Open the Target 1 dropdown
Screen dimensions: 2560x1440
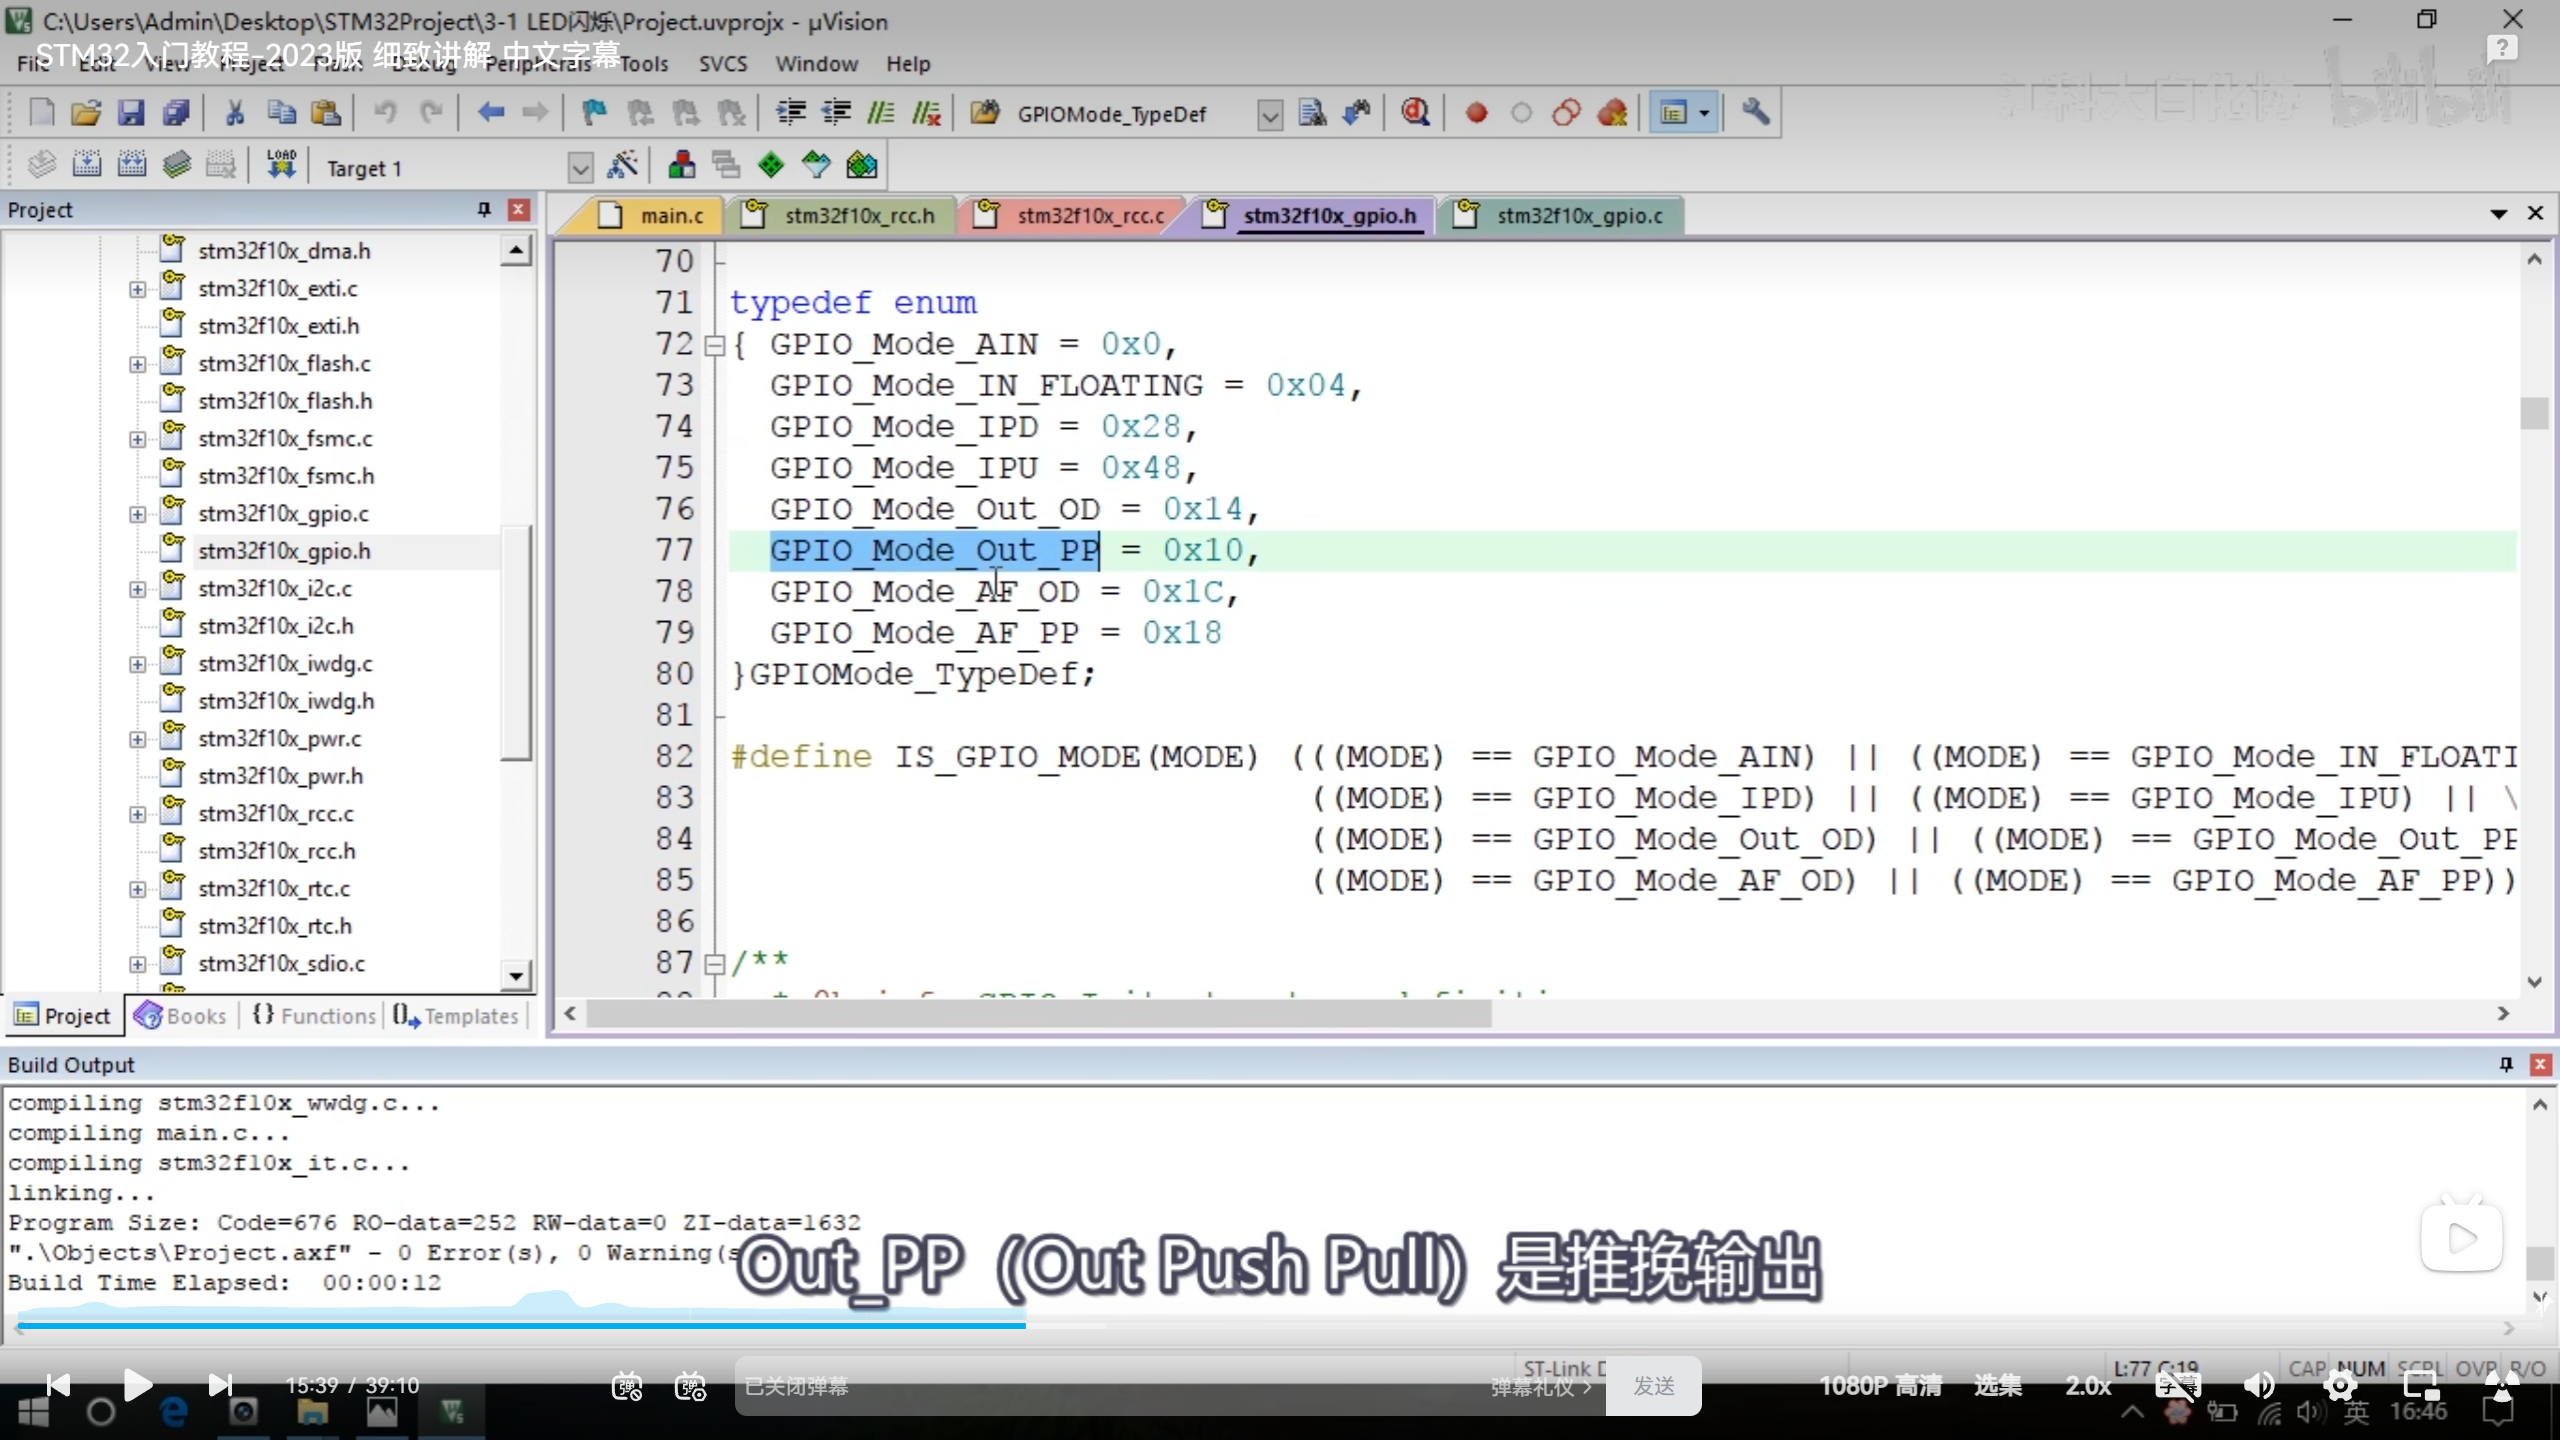580,168
